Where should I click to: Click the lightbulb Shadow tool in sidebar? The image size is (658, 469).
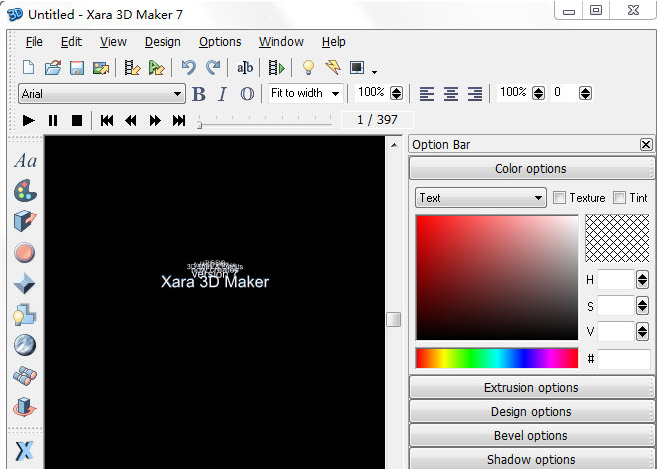pos(25,315)
